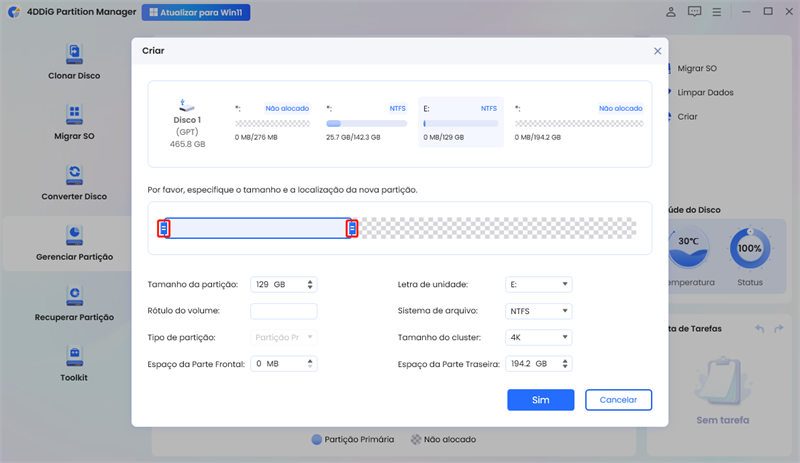Confirm with the Sim button
Viewport: 800px width, 463px height.
[x=540, y=400]
